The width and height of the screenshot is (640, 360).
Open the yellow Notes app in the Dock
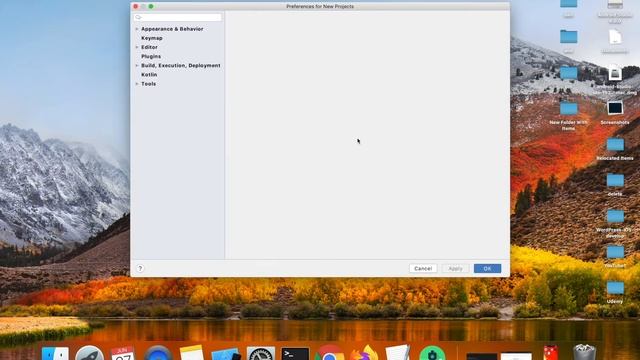191,353
